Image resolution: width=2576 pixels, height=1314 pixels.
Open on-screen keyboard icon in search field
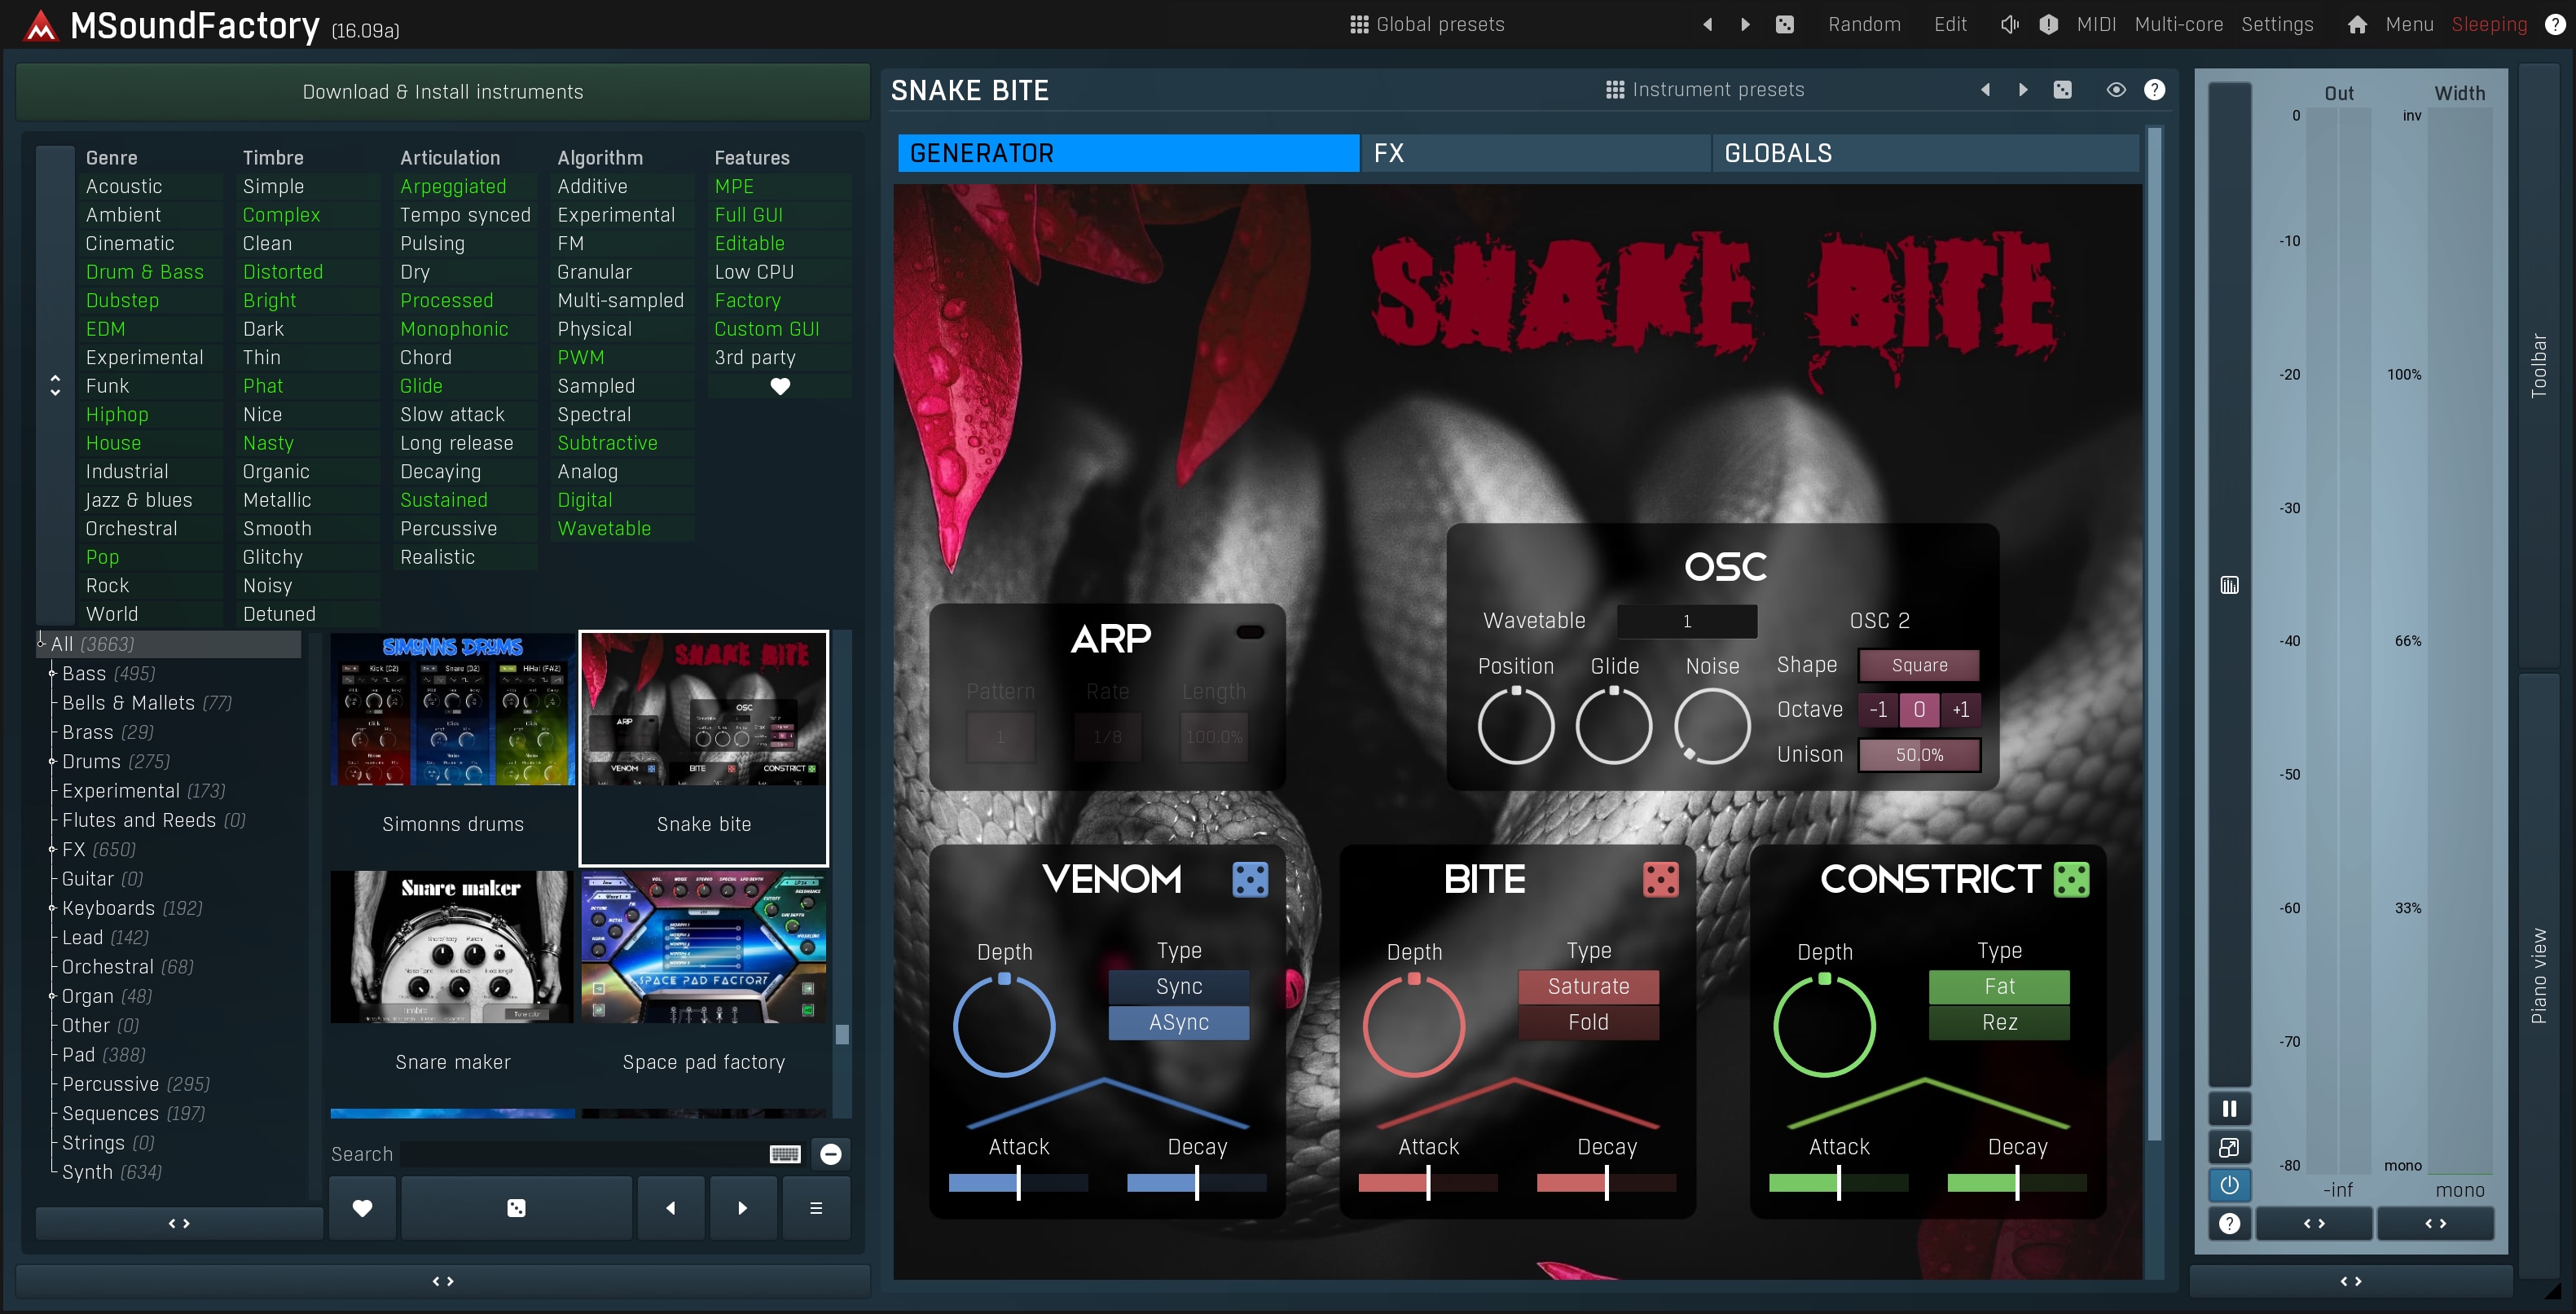[785, 1154]
